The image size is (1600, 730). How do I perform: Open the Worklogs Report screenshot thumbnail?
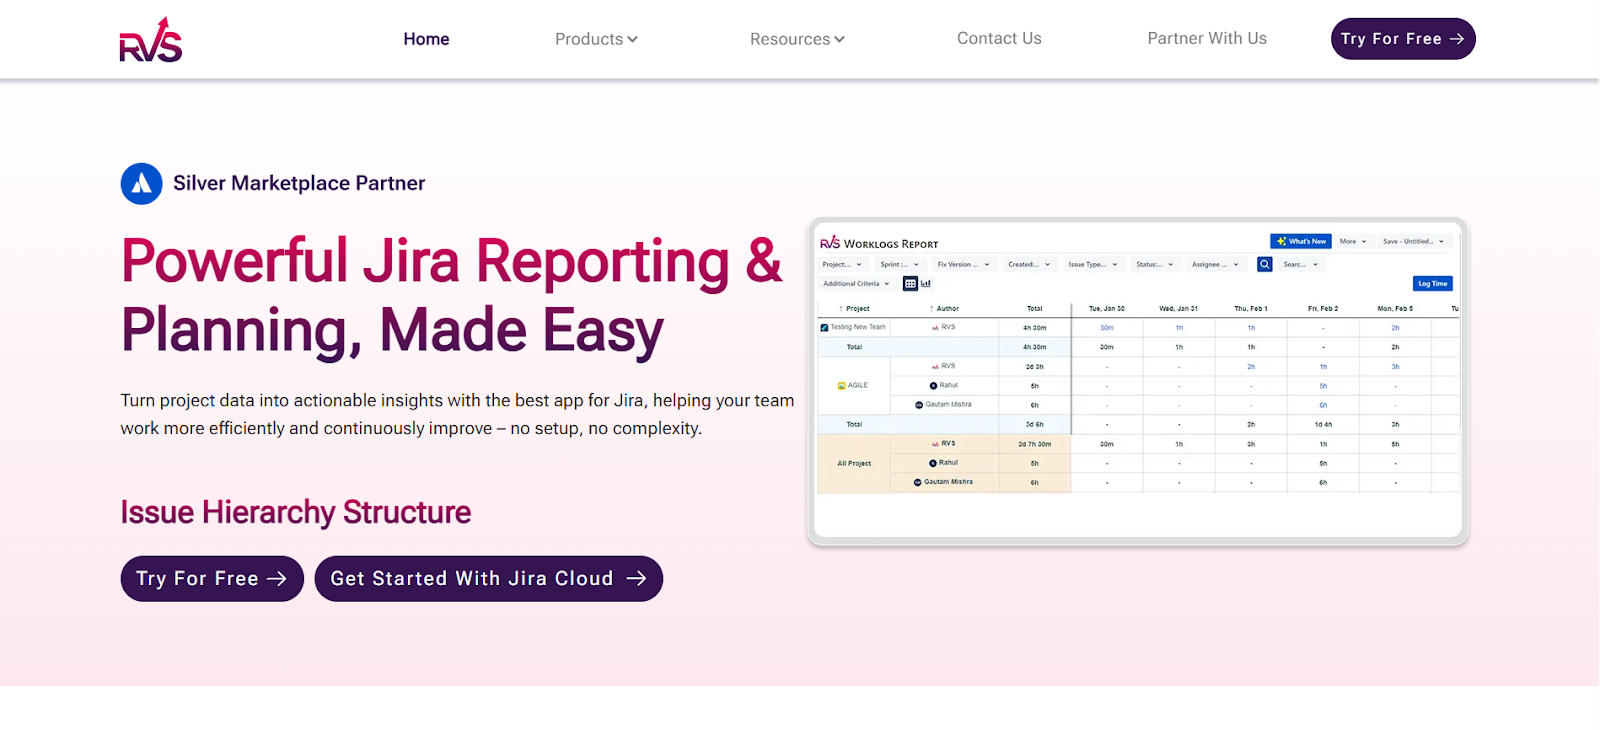(x=1138, y=382)
